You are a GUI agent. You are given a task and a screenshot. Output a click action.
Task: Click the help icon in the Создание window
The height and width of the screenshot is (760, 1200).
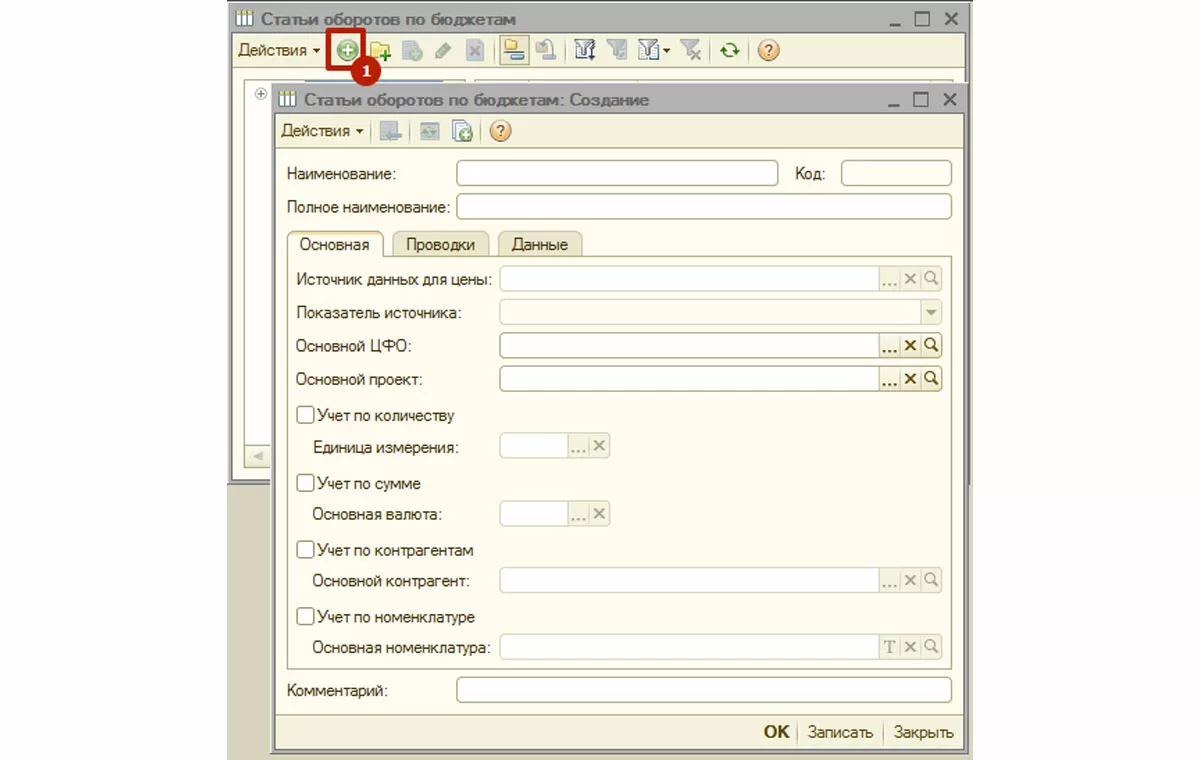click(x=500, y=131)
